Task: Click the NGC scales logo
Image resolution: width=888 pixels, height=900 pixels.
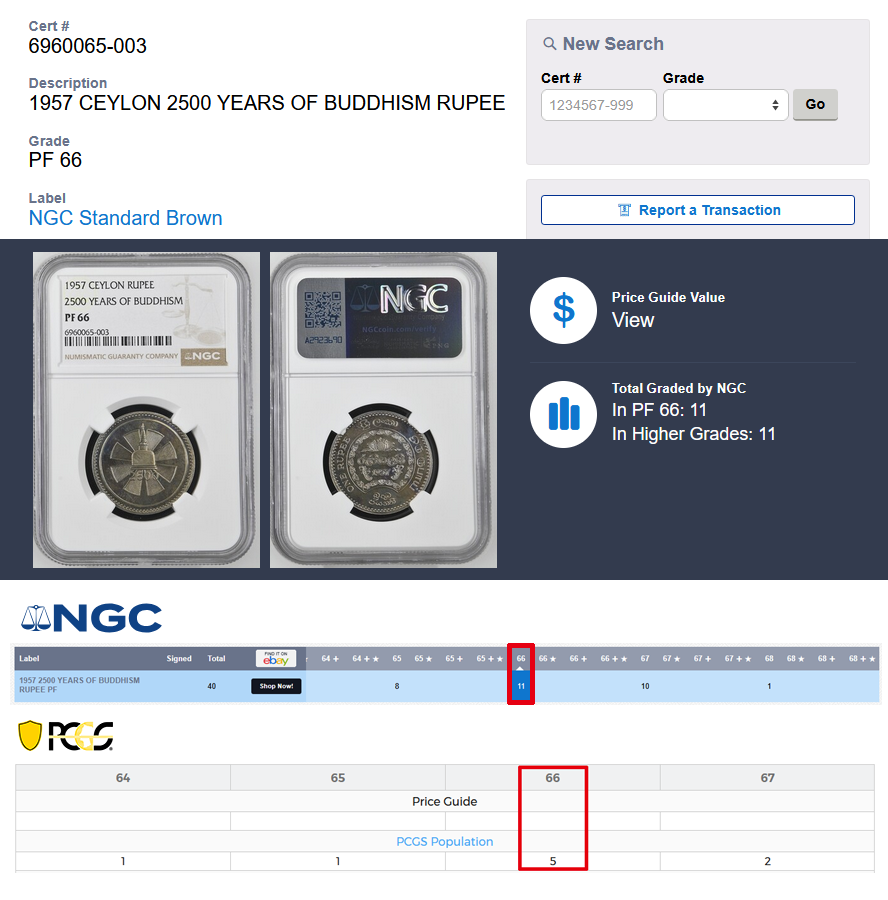Action: point(91,618)
